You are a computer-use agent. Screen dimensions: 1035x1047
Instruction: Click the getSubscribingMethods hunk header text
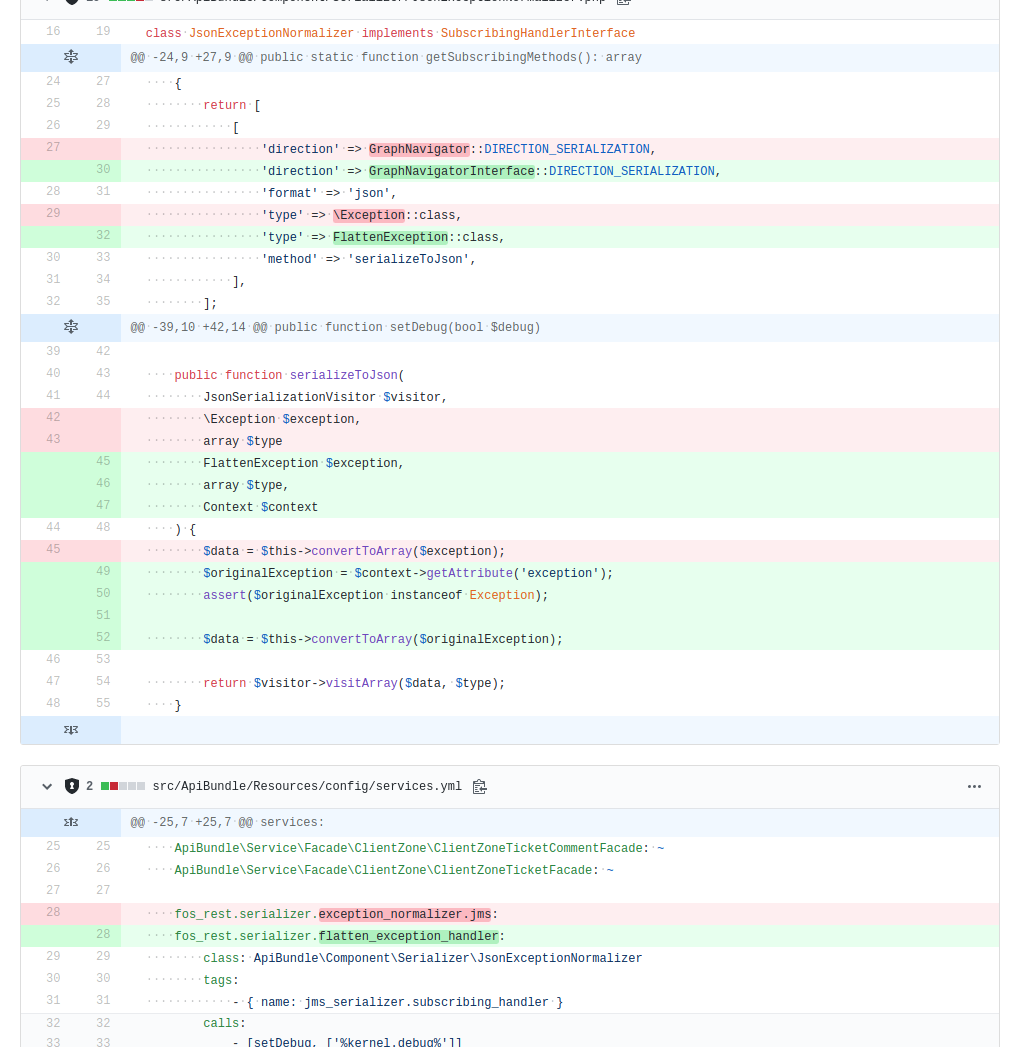coord(386,57)
